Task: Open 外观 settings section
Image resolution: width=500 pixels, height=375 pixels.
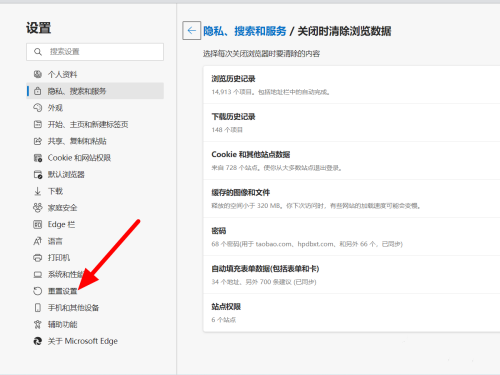Action: 95,107
